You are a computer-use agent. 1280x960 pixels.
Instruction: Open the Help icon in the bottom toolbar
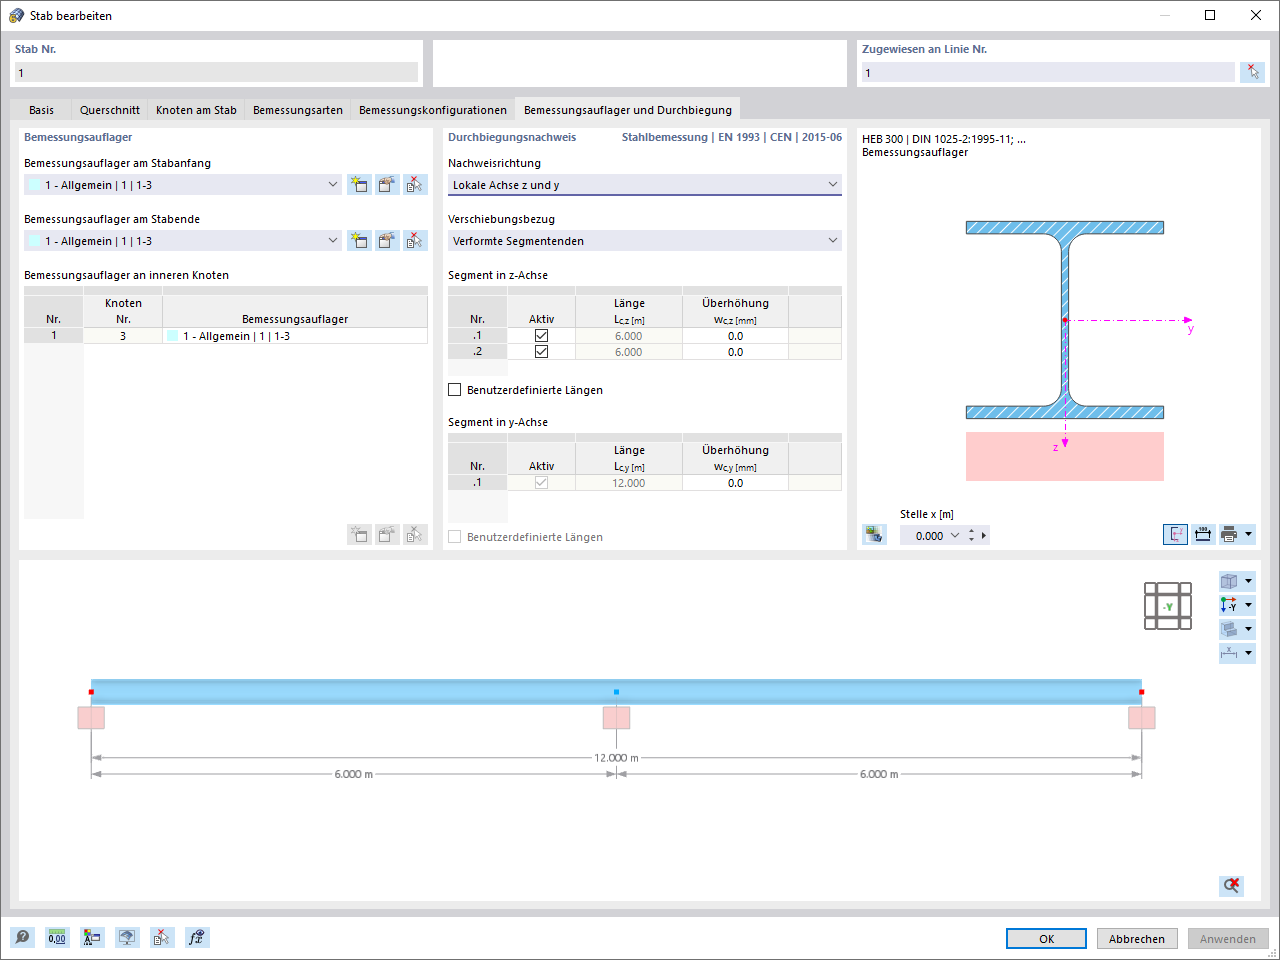22,937
